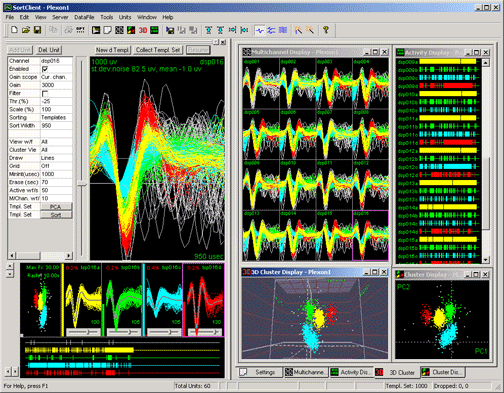Click the Activity Display toolbar icon
This screenshot has height=393, width=504.
click(x=154, y=30)
